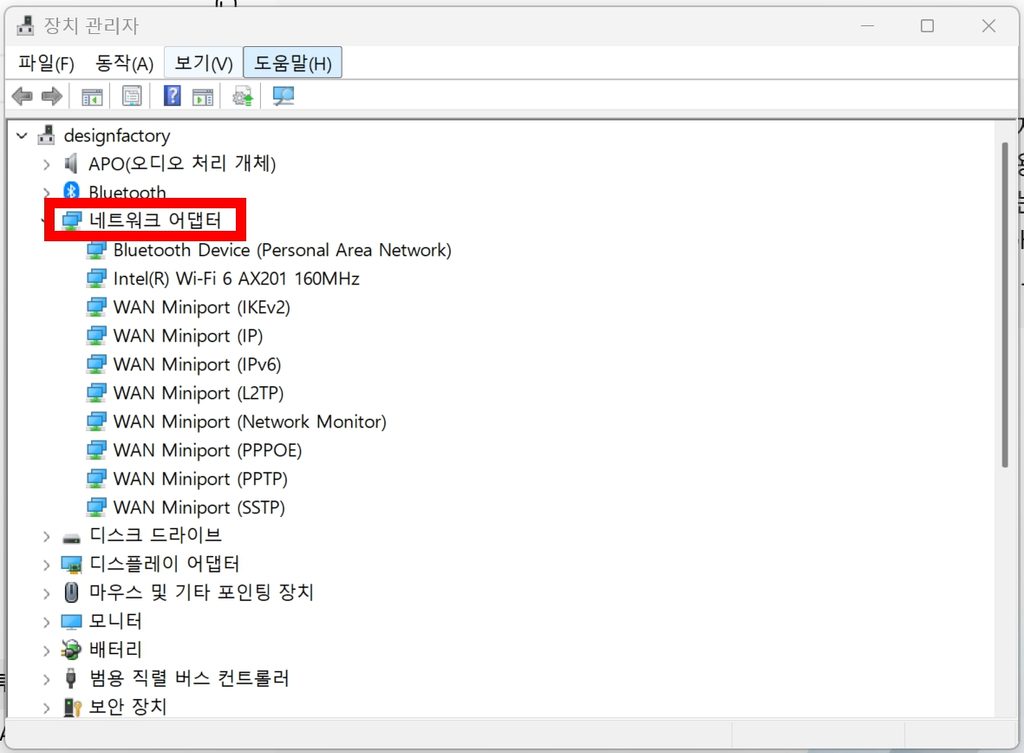
Task: Close the Device Manager window
Action: point(989,25)
